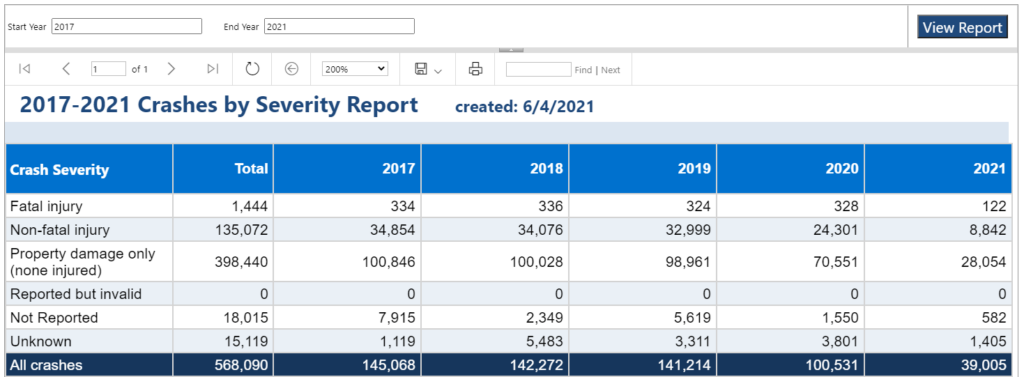Click the Next search result link
1024x377 pixels.
[611, 70]
